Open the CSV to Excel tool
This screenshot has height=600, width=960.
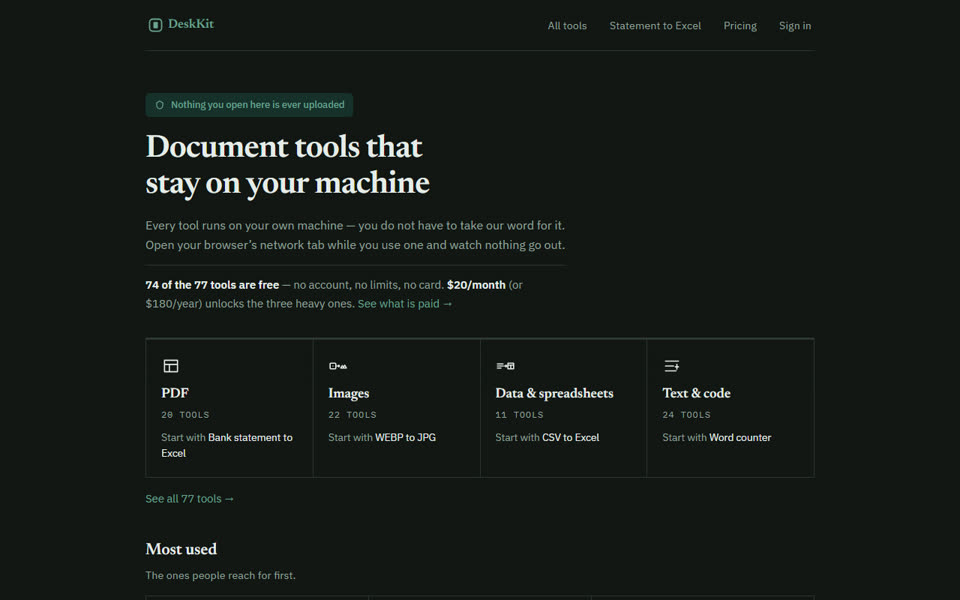click(x=571, y=437)
